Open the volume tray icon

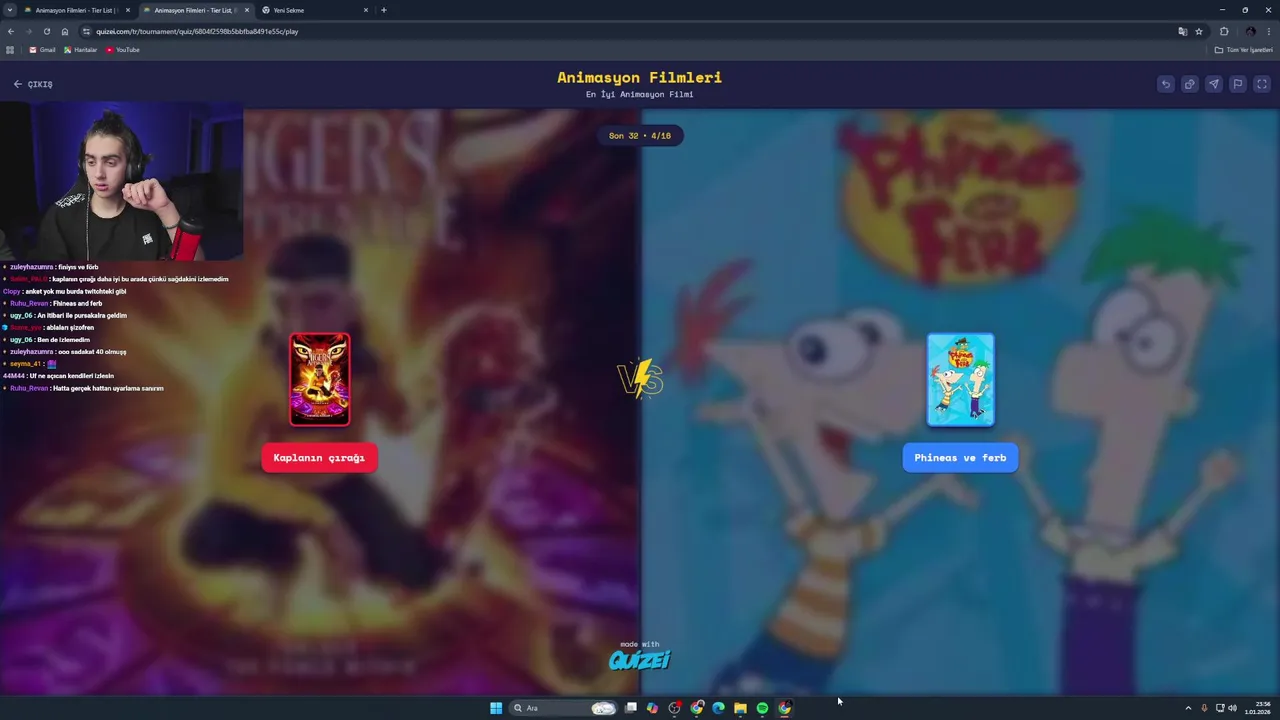pyautogui.click(x=1232, y=708)
